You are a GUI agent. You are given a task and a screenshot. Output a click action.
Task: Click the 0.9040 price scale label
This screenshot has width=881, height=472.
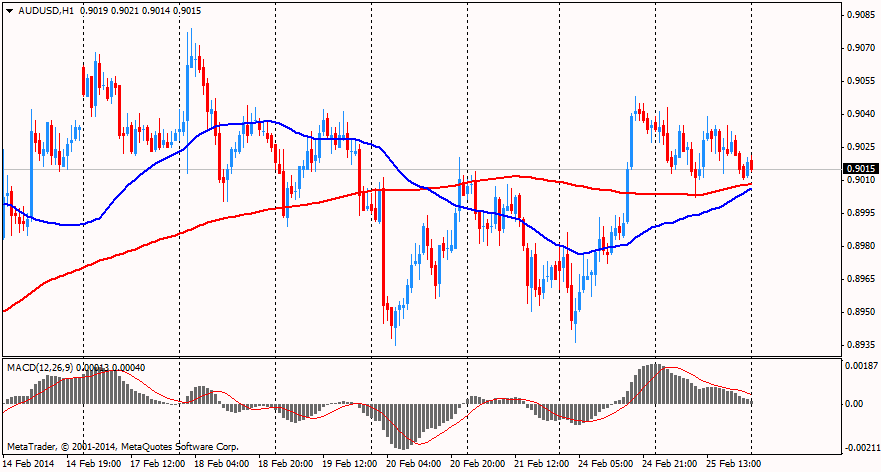click(860, 114)
